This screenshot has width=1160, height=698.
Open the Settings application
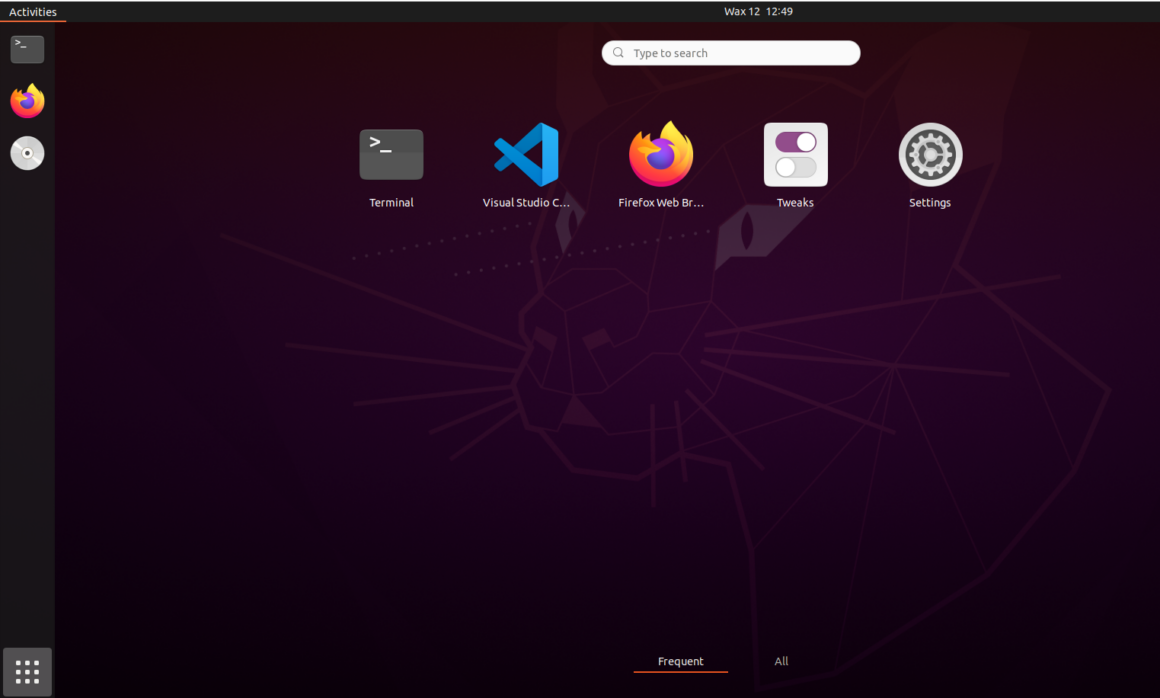click(x=930, y=154)
